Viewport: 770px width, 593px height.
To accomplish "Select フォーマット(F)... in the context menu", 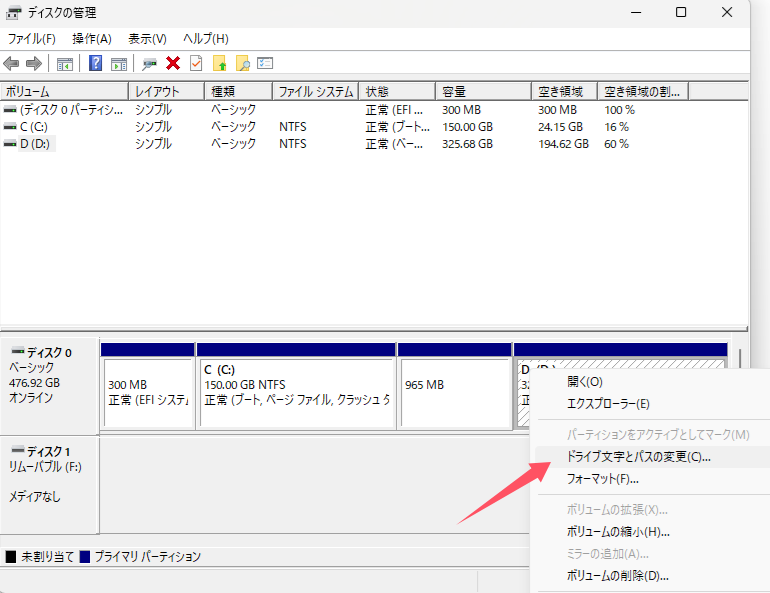I will [x=603, y=479].
